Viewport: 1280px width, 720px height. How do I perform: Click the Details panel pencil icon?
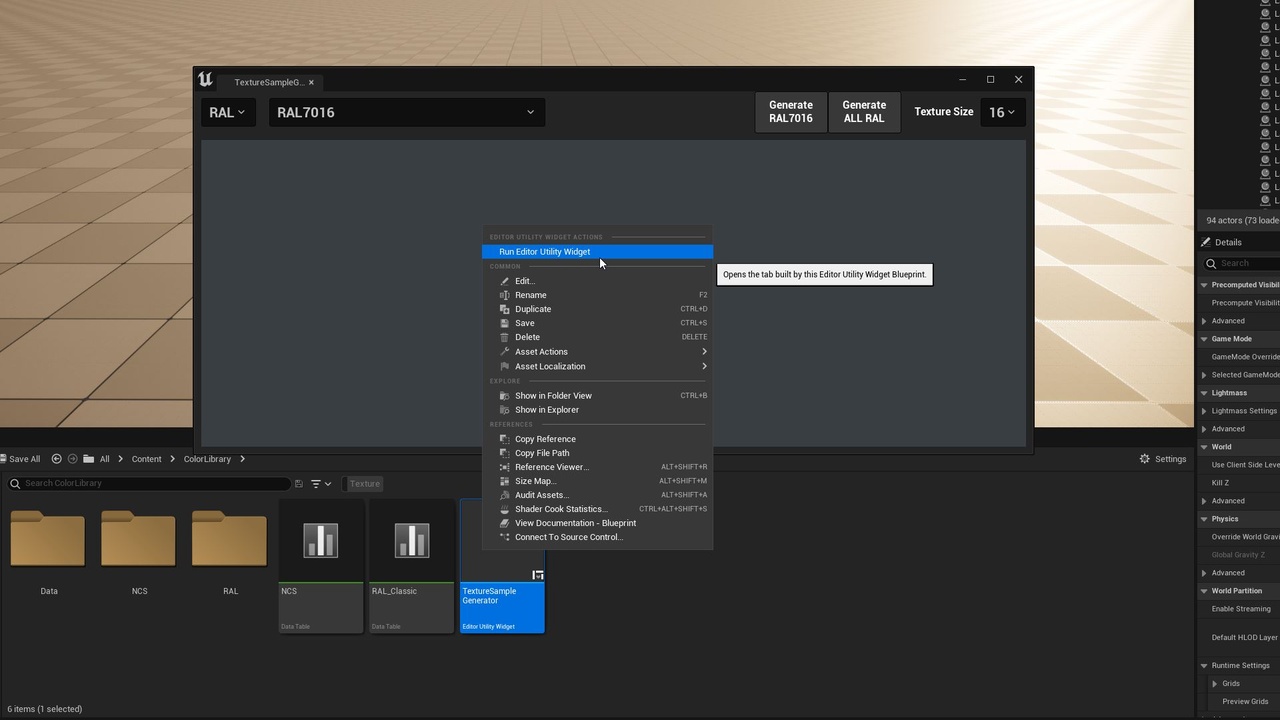point(1206,242)
